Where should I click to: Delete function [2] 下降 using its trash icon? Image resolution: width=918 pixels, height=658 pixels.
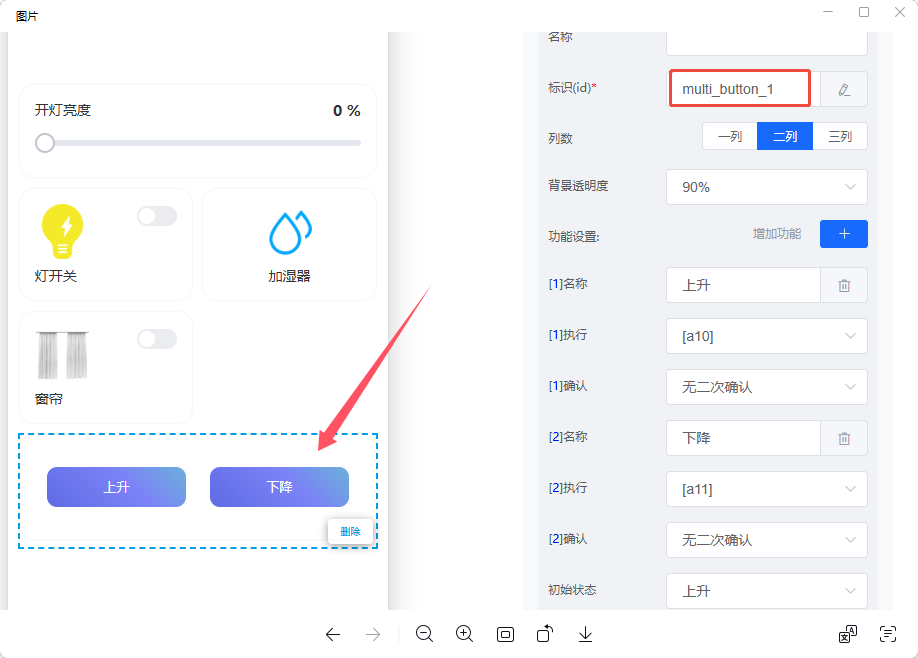click(843, 438)
